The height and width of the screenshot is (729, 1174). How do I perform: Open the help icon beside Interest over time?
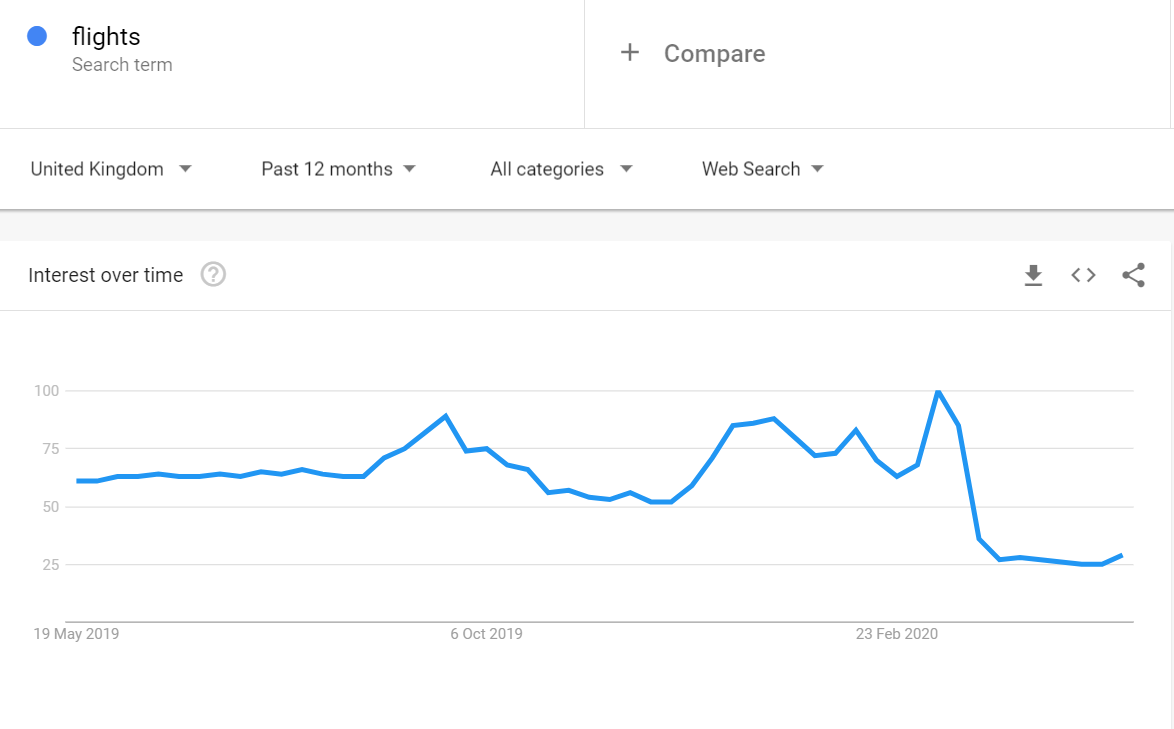tap(213, 275)
